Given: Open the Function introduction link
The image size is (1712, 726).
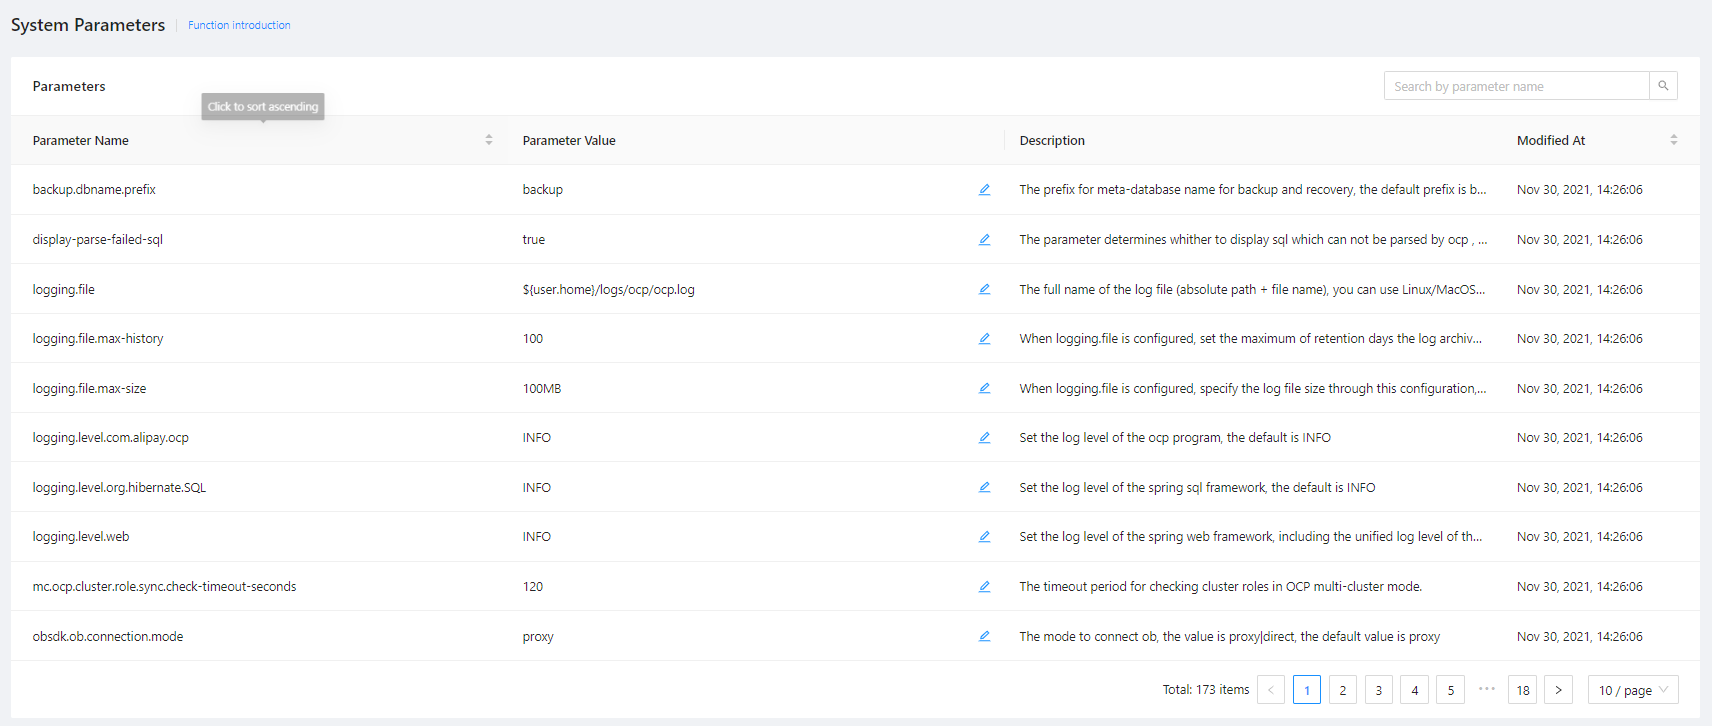Looking at the screenshot, I should 239,25.
